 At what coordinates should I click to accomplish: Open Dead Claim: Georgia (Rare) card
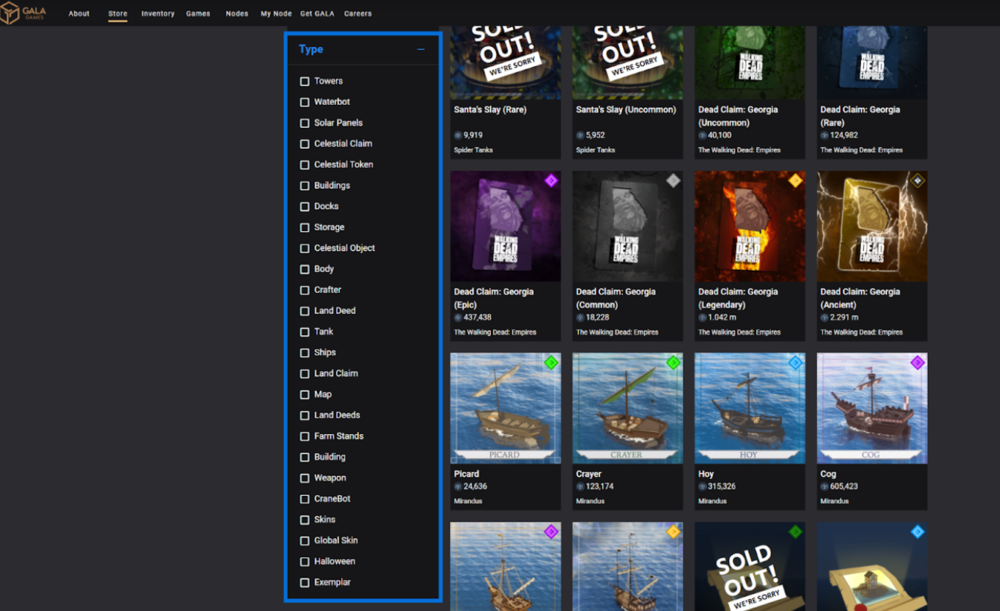tap(872, 92)
